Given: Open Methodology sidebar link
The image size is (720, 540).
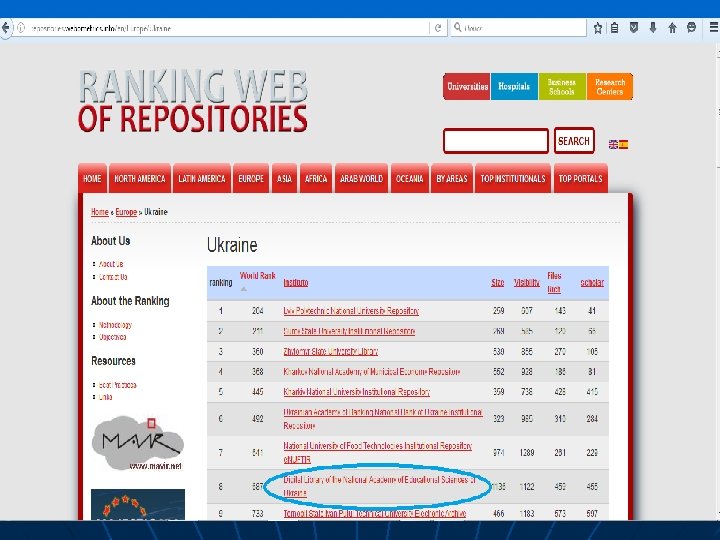Looking at the screenshot, I should [115, 325].
